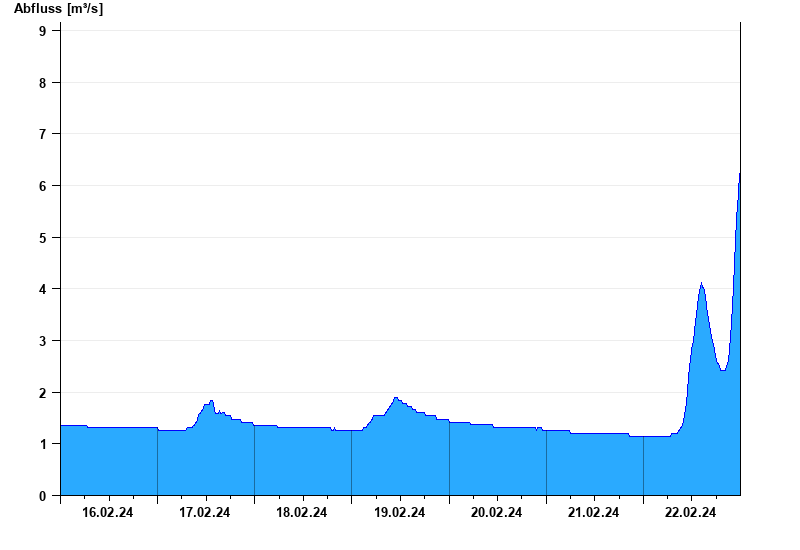Click the final spike above 6 m³/s

pyautogui.click(x=739, y=174)
